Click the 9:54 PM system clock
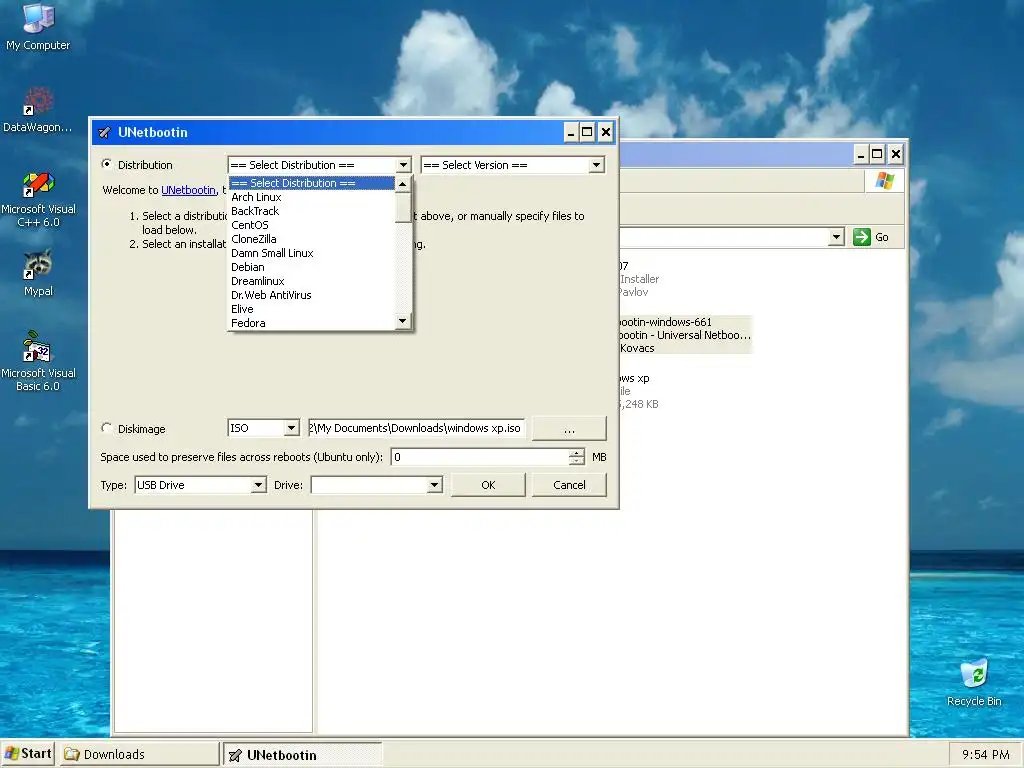 (985, 754)
